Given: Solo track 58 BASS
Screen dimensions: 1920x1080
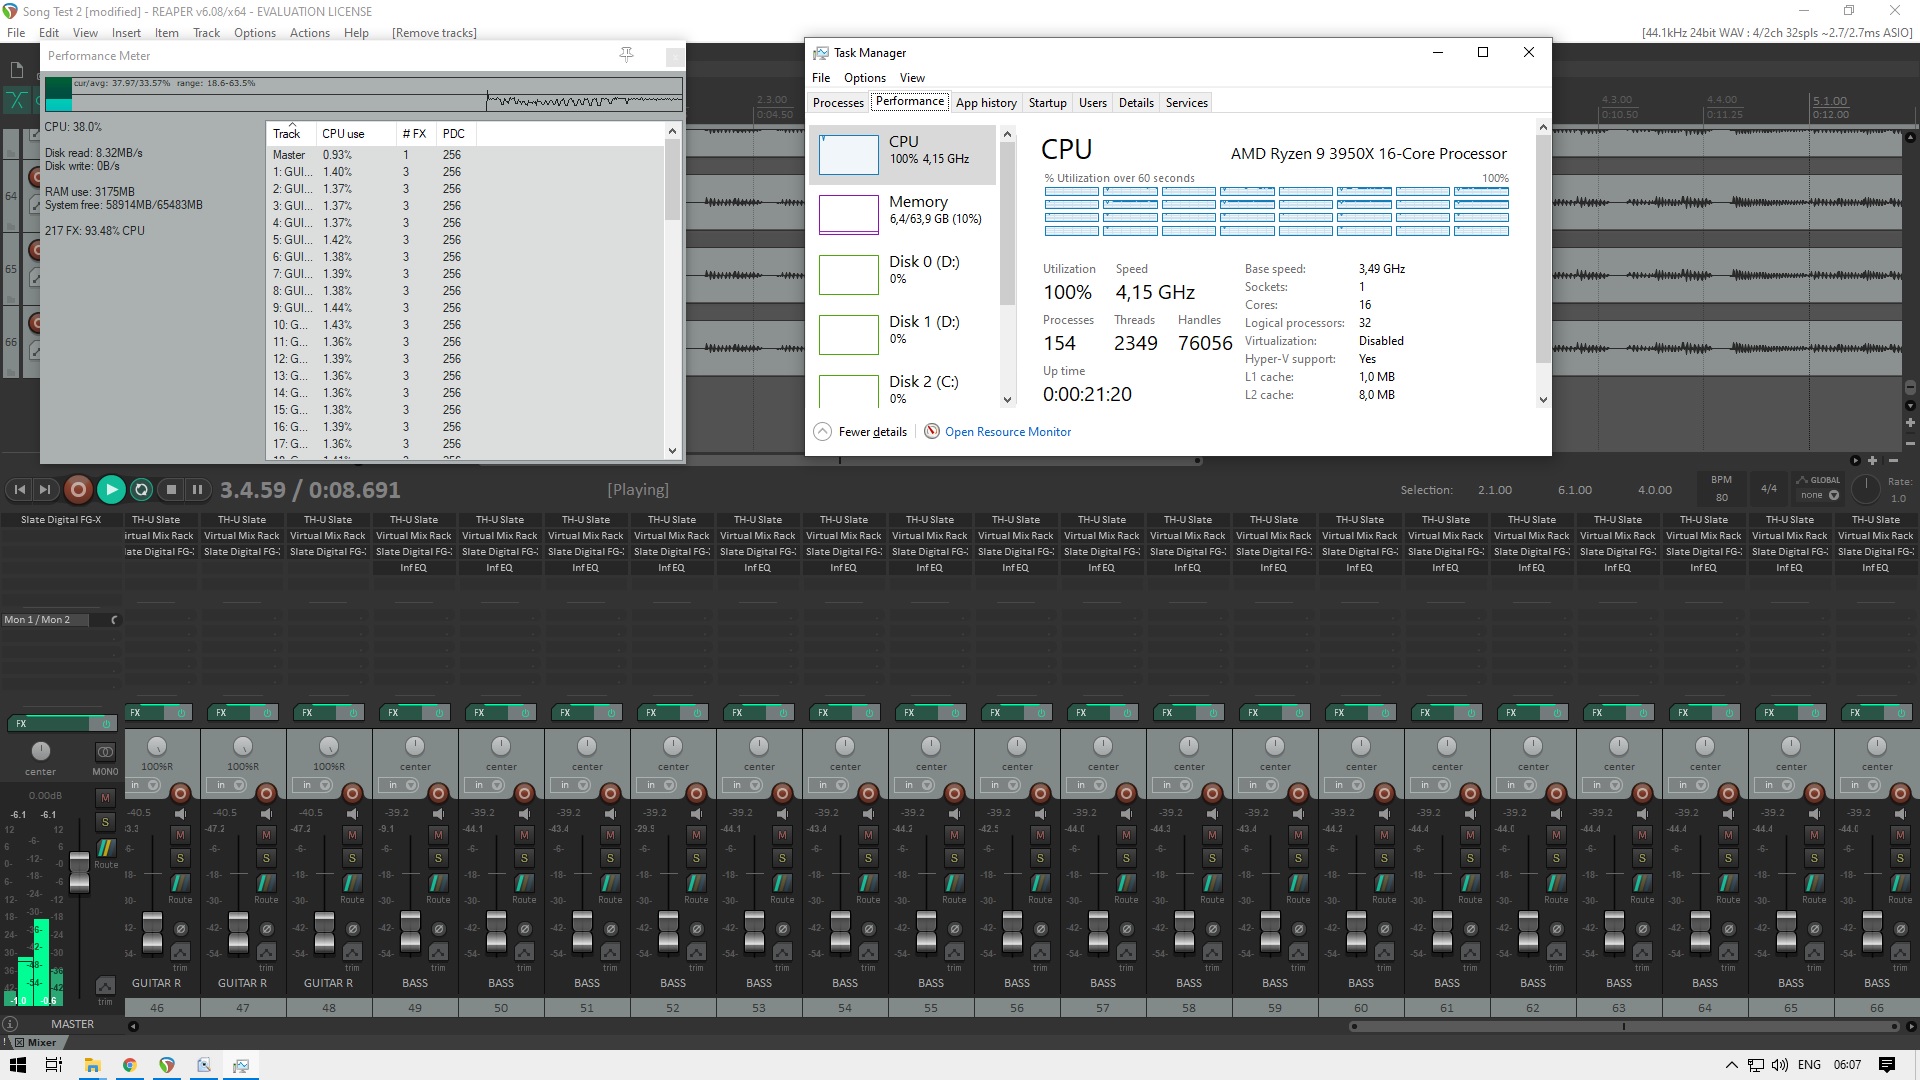Looking at the screenshot, I should pyautogui.click(x=1212, y=858).
